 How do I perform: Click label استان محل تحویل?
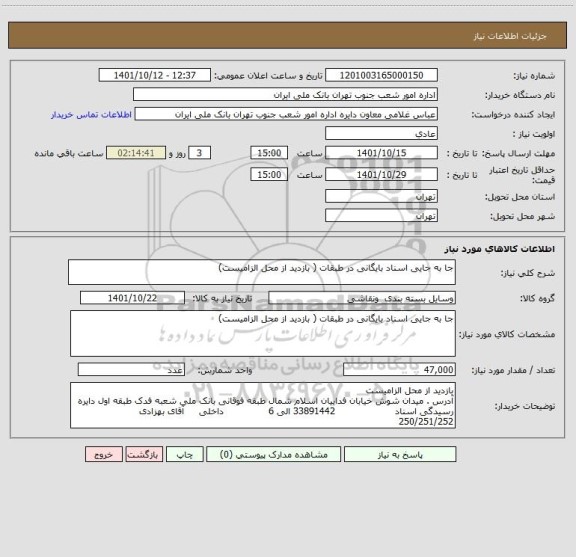pyautogui.click(x=520, y=197)
